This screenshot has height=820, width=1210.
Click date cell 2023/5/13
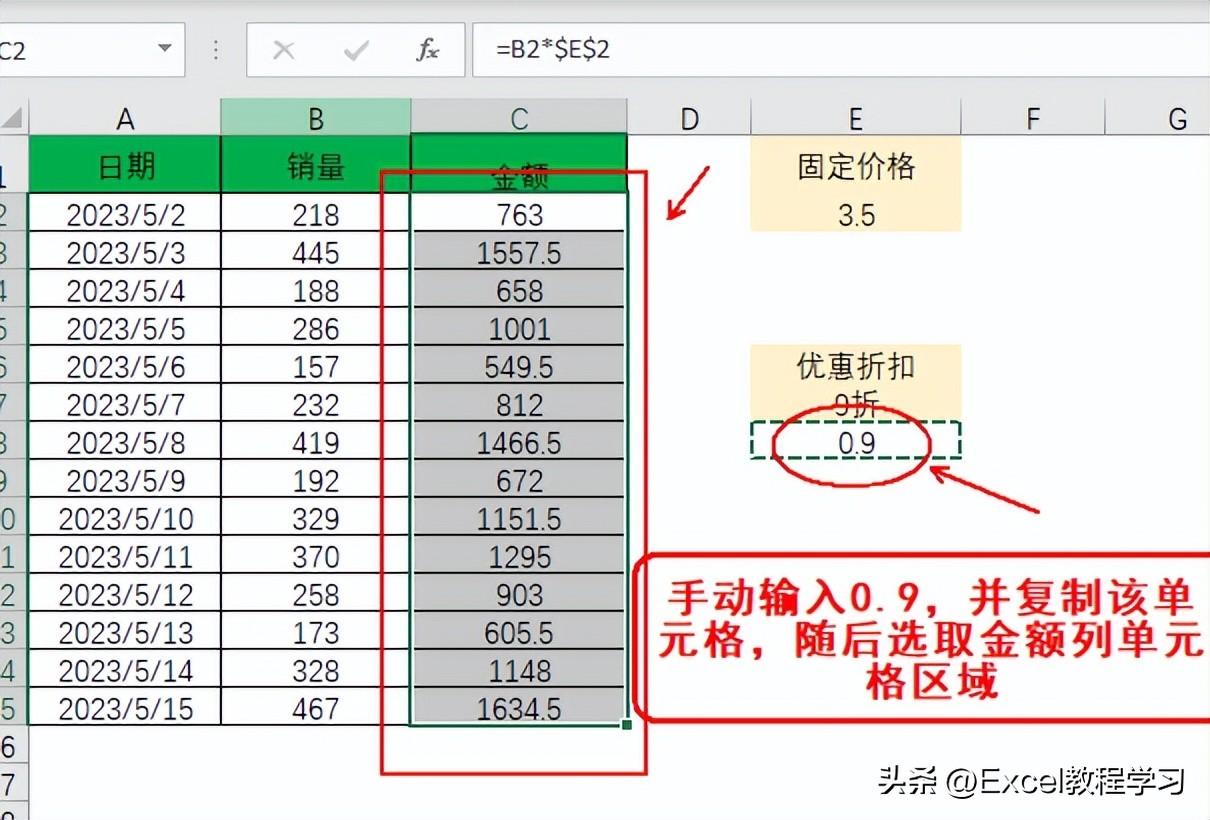[125, 632]
